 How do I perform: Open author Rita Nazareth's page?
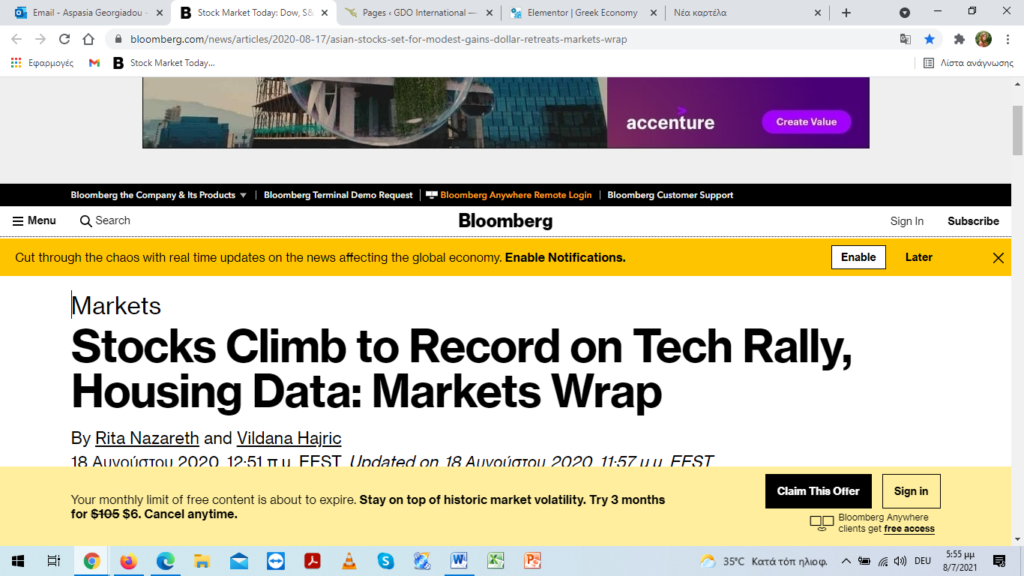(147, 438)
